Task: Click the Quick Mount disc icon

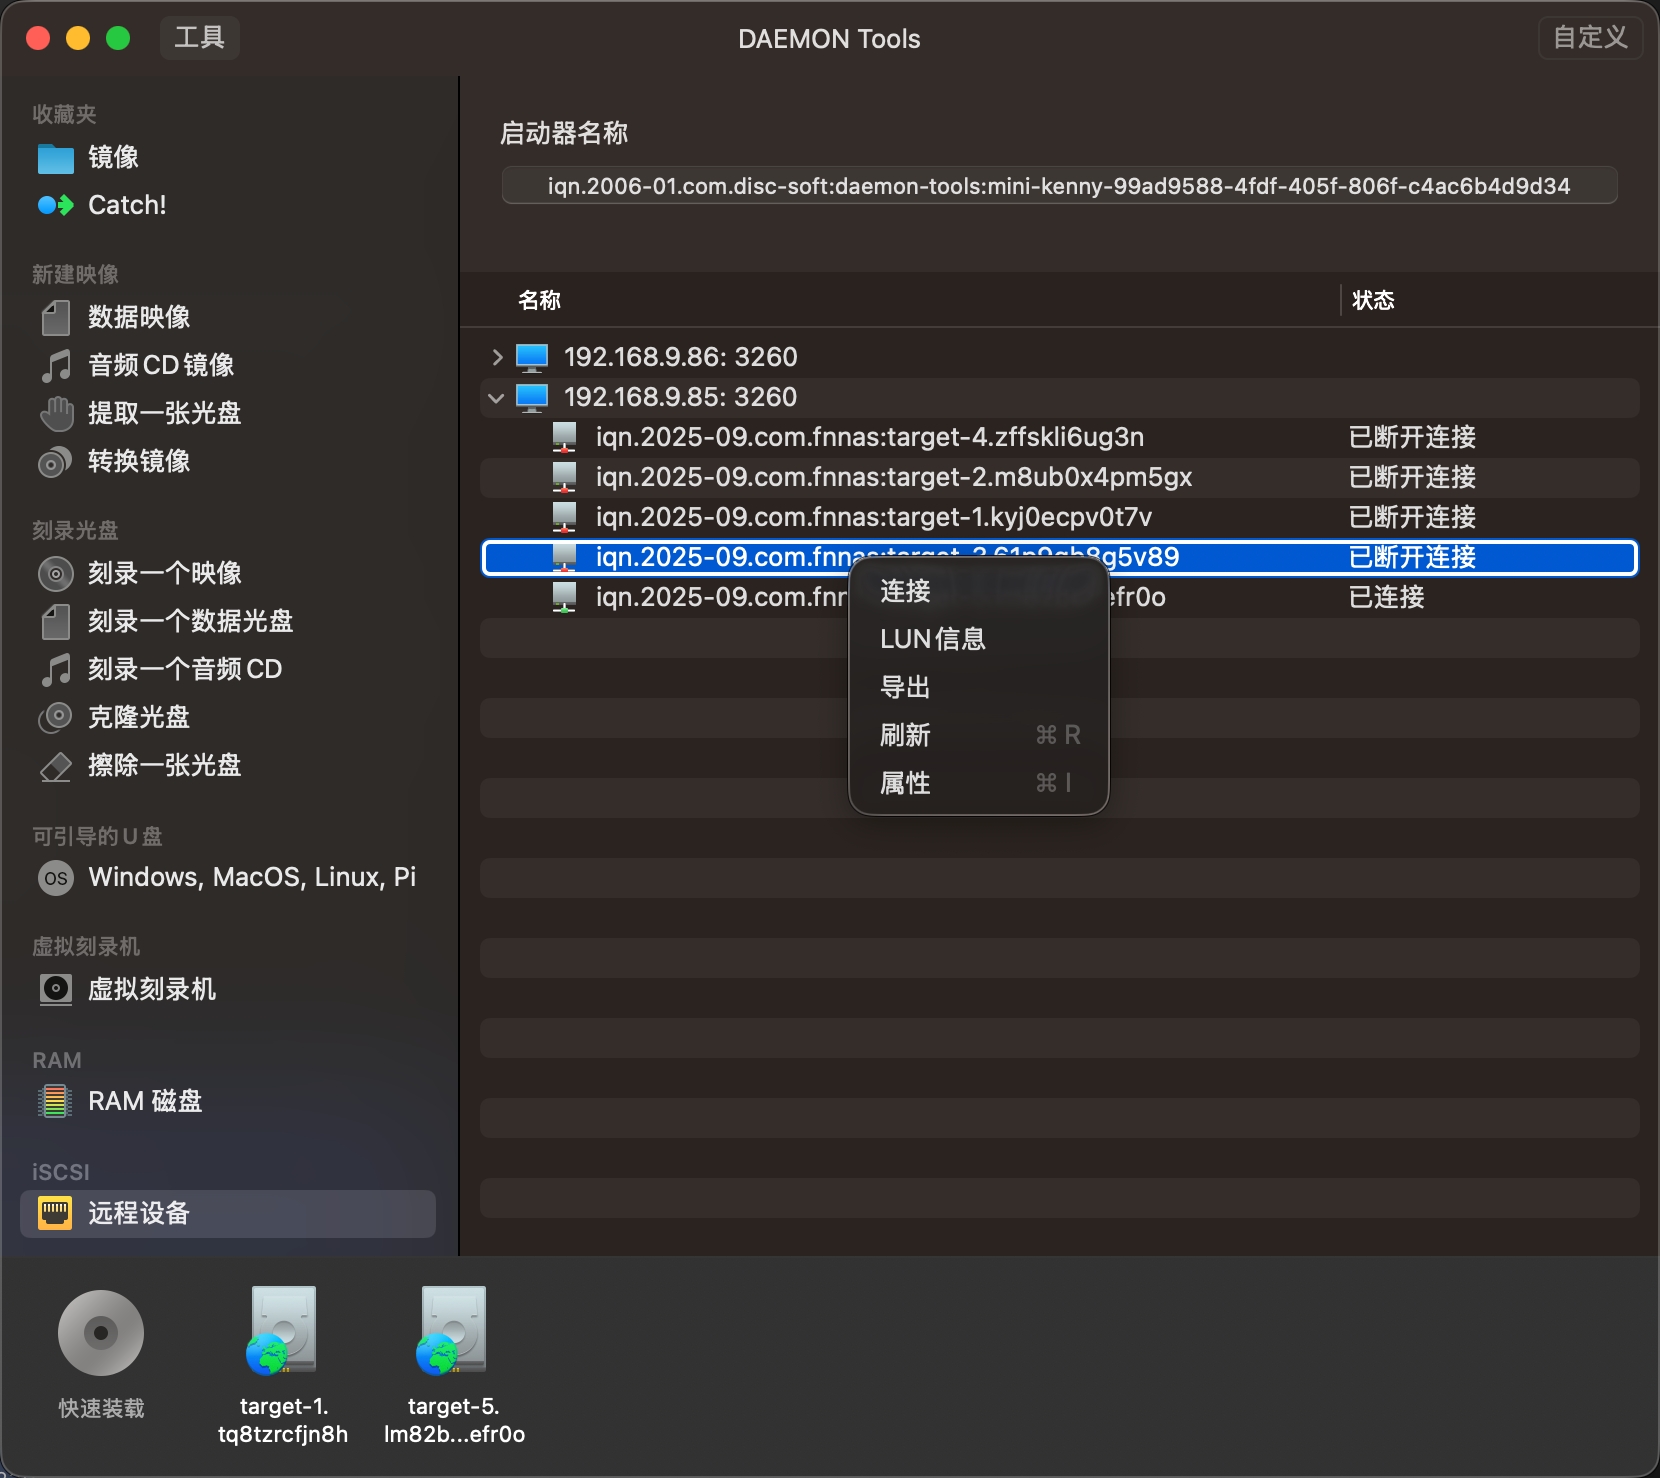Action: (x=101, y=1333)
